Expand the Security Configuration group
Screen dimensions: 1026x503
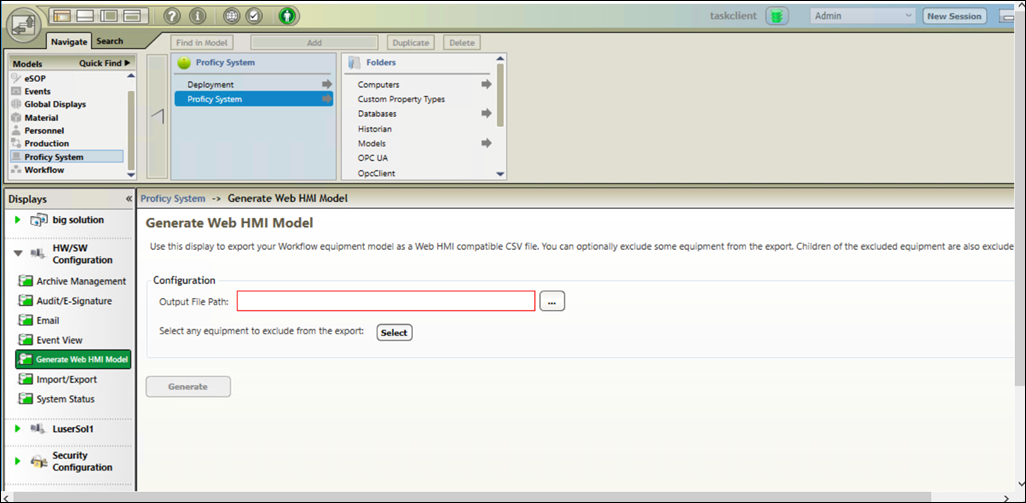point(18,461)
